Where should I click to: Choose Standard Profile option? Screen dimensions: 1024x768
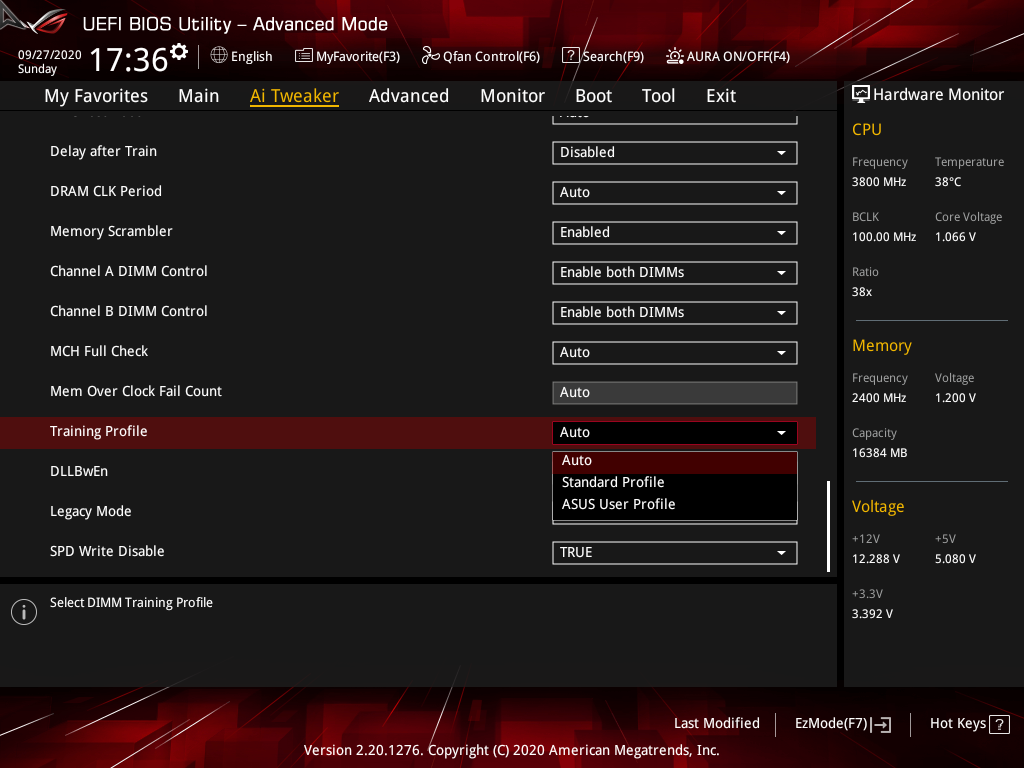[x=675, y=483]
